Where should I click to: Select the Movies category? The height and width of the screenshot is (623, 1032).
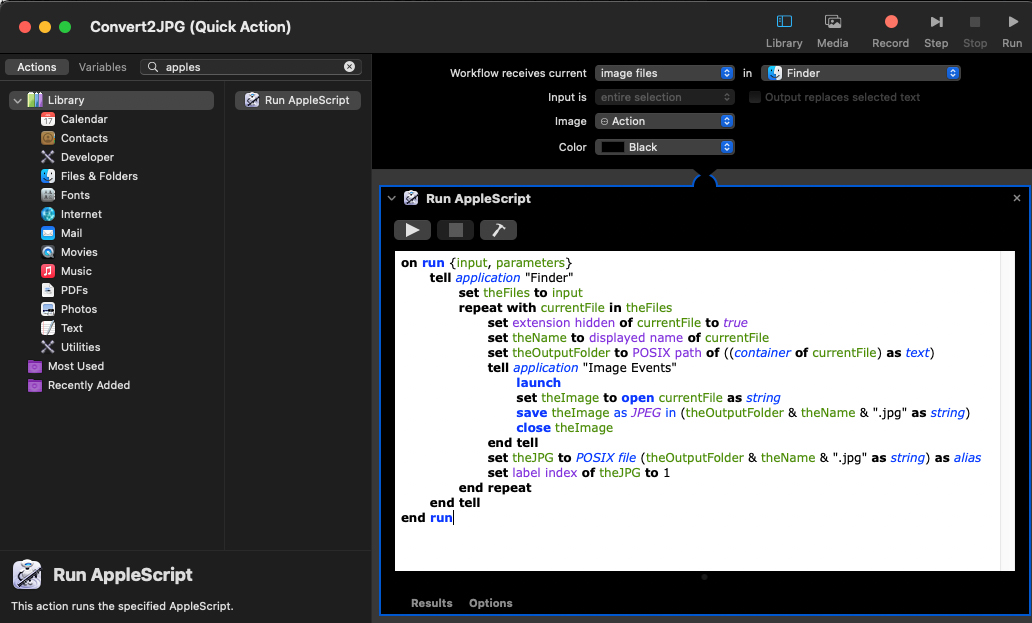pyautogui.click(x=78, y=253)
